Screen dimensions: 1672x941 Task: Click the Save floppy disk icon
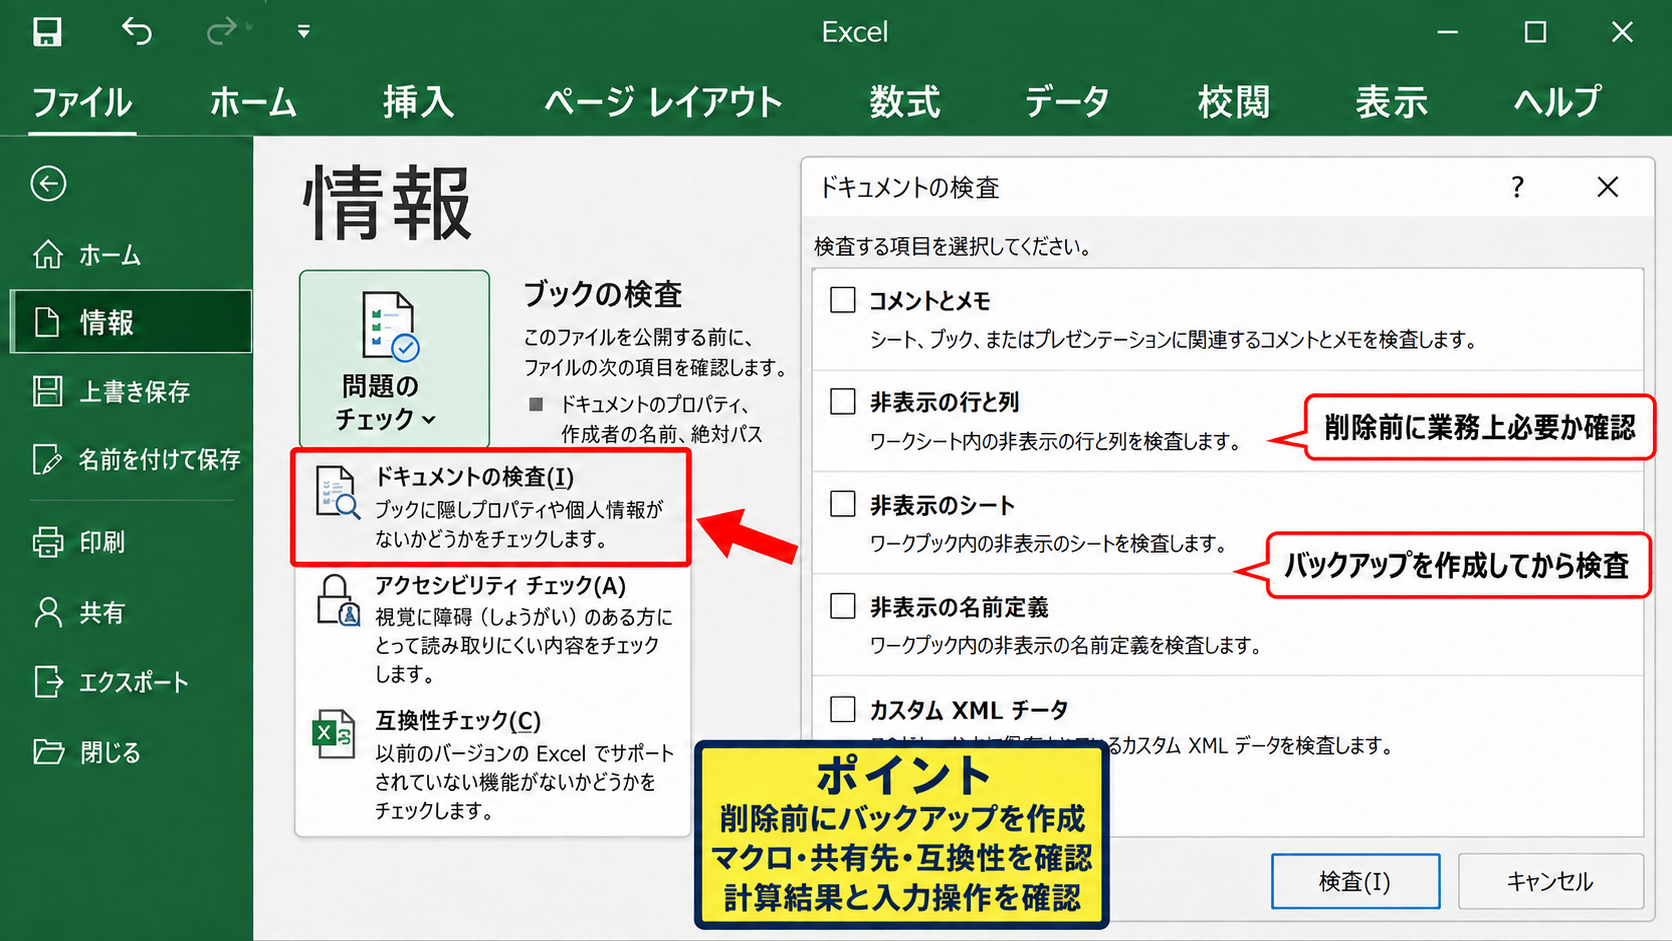point(47,32)
